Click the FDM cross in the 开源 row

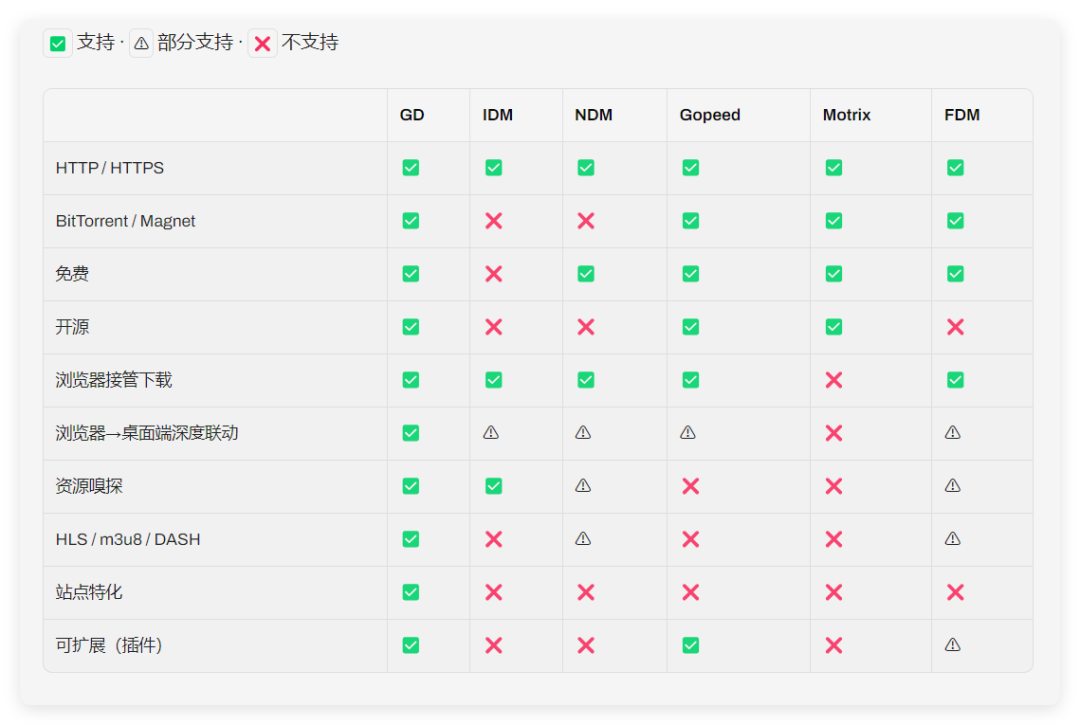pyautogui.click(x=955, y=327)
